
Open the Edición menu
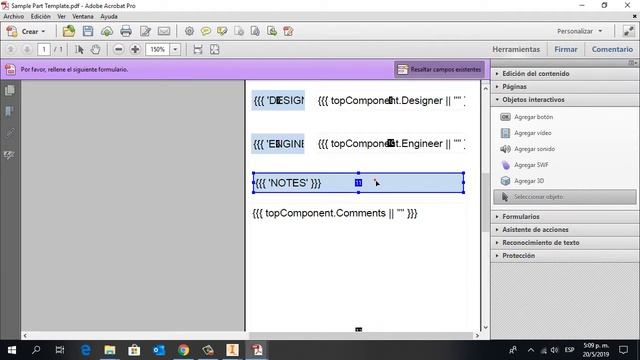coord(41,16)
